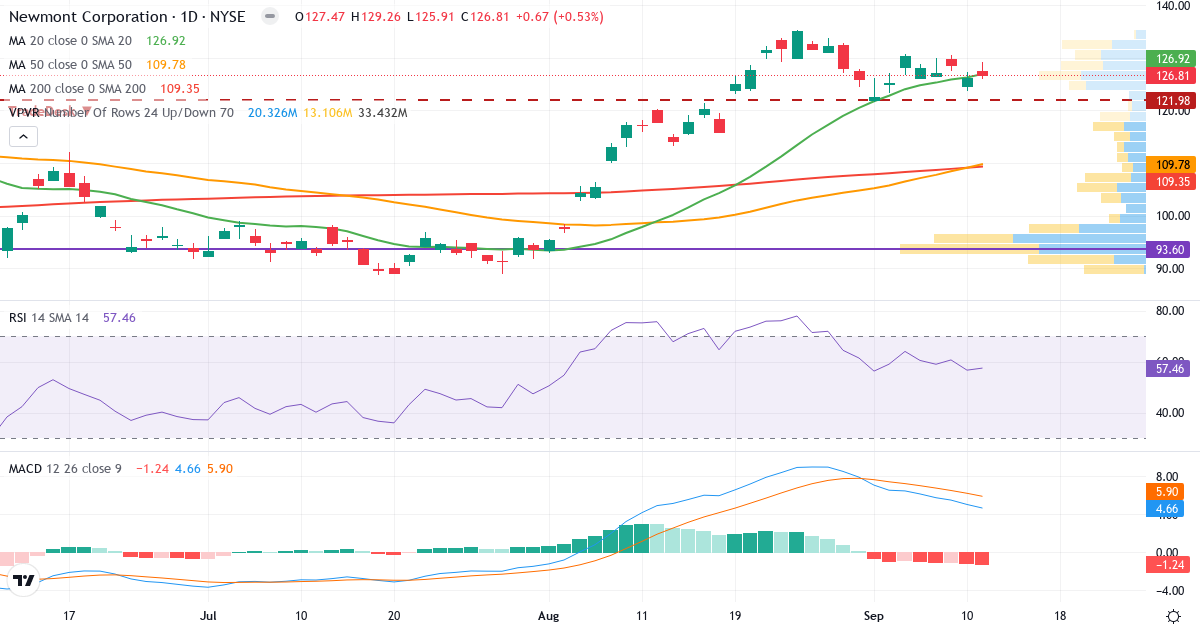
Task: Open chart settings gear at bottom right
Action: 1172,616
